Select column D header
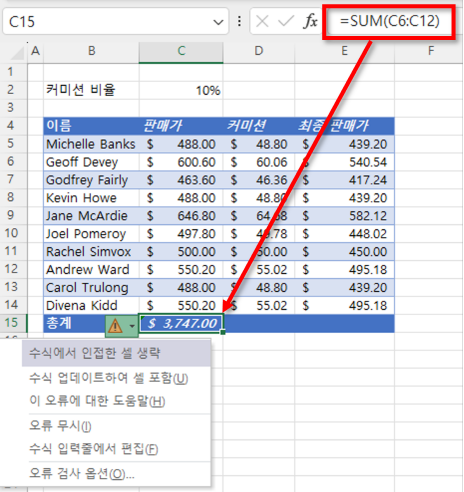 259,51
